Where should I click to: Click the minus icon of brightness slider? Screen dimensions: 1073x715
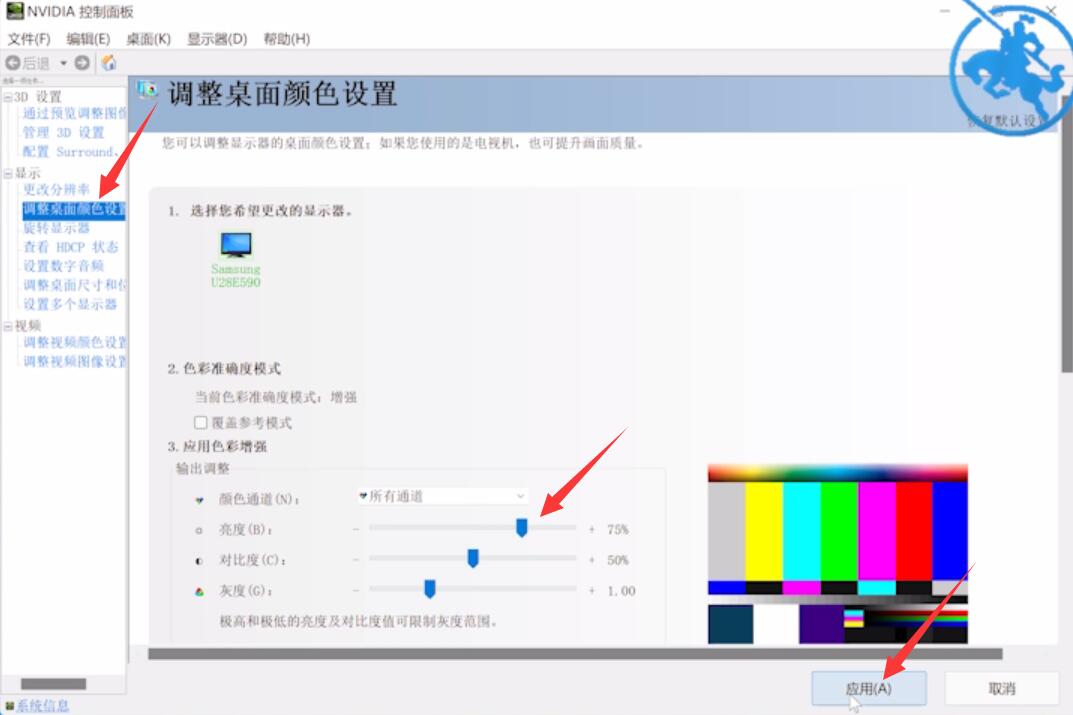click(356, 529)
